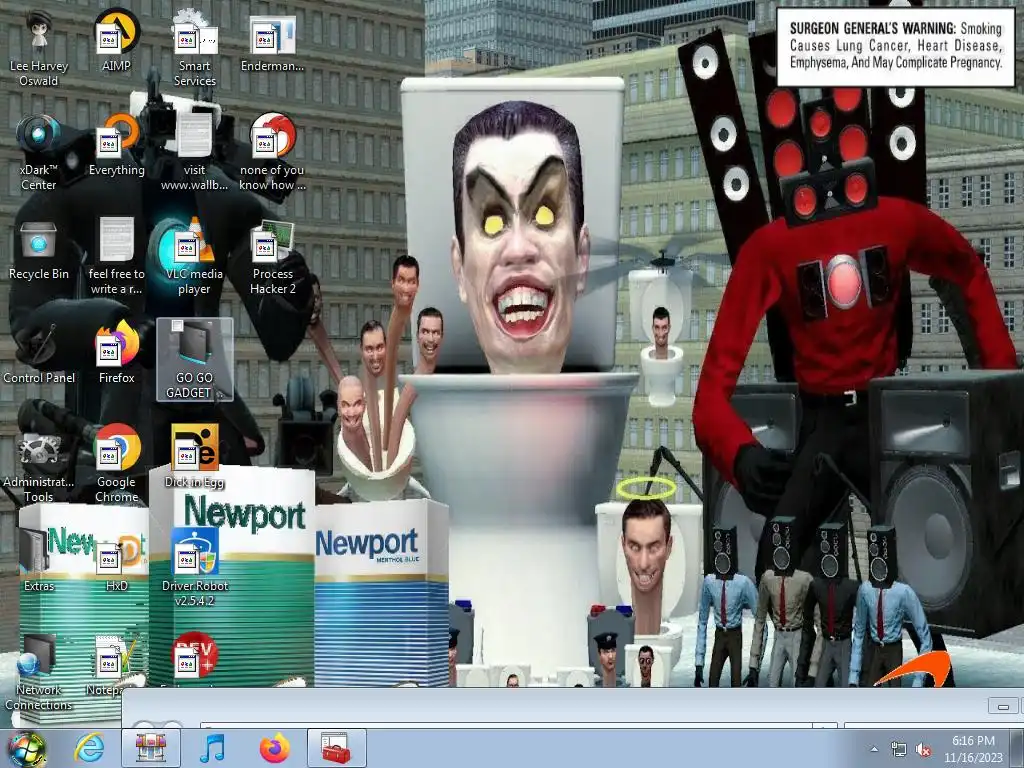The image size is (1024, 768).
Task: Select the Enderman desktop shortcut
Action: click(x=272, y=42)
